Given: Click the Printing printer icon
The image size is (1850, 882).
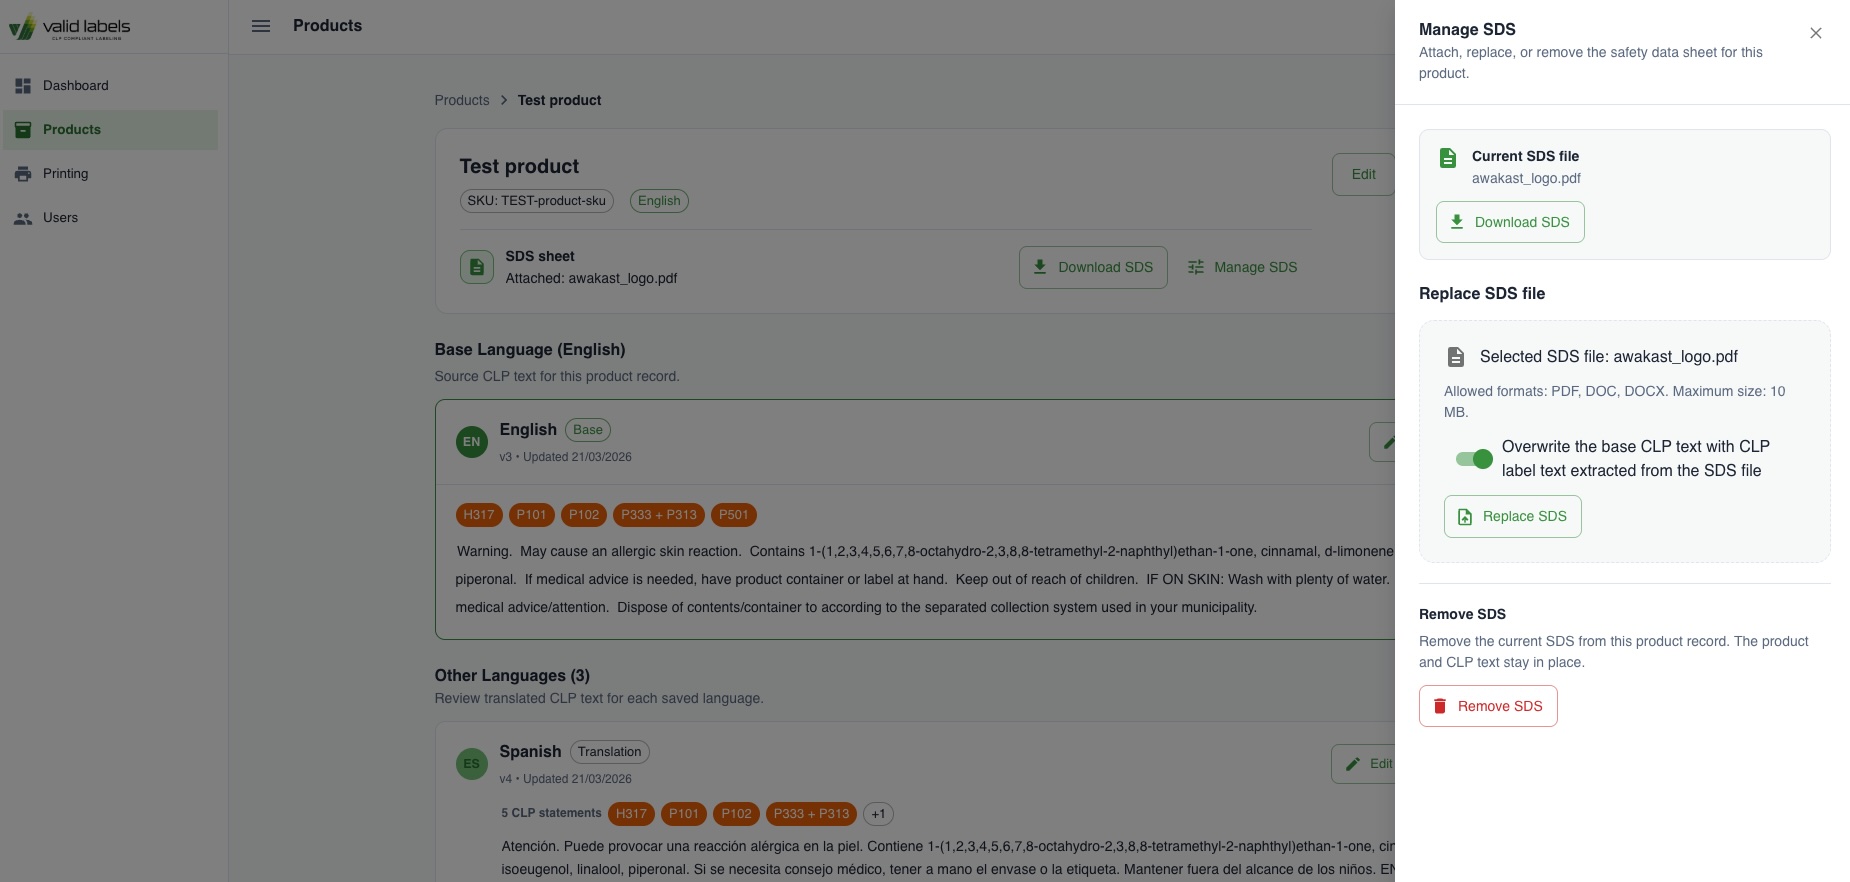Looking at the screenshot, I should point(23,174).
